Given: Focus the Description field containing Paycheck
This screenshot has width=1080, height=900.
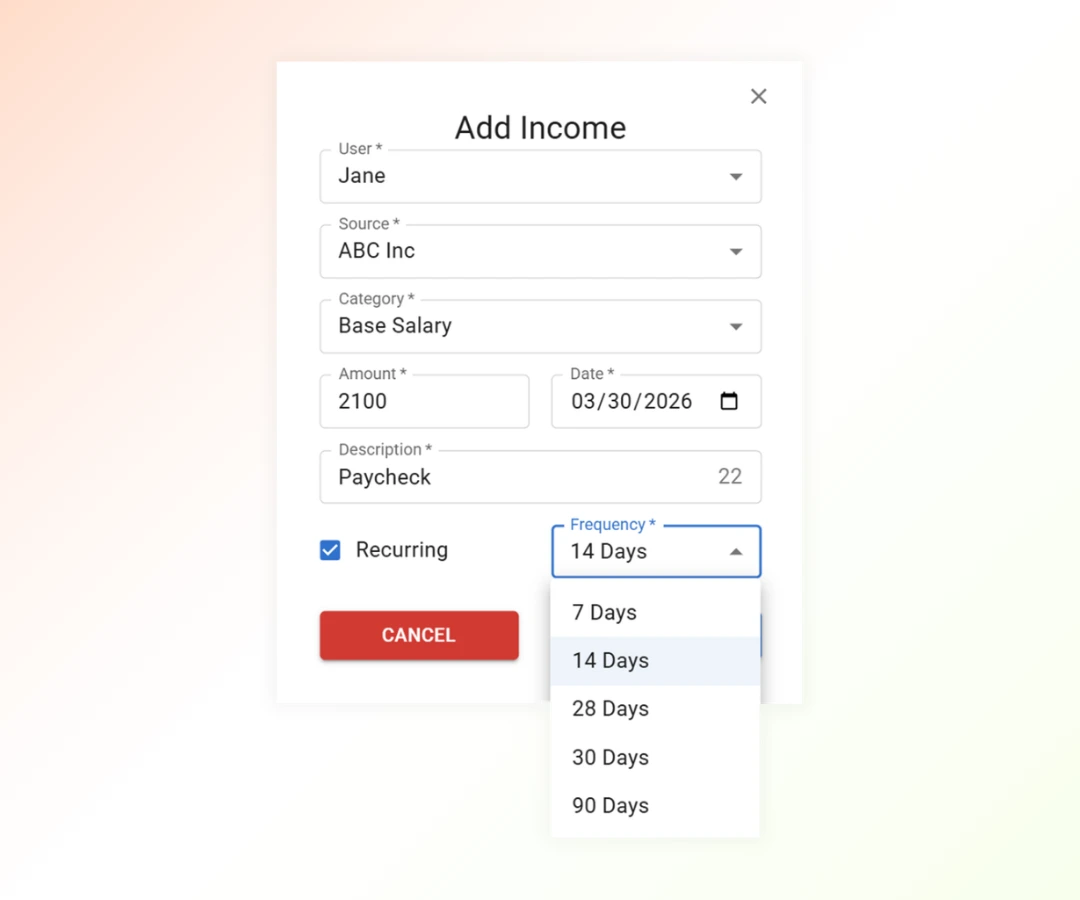Looking at the screenshot, I should coord(540,477).
